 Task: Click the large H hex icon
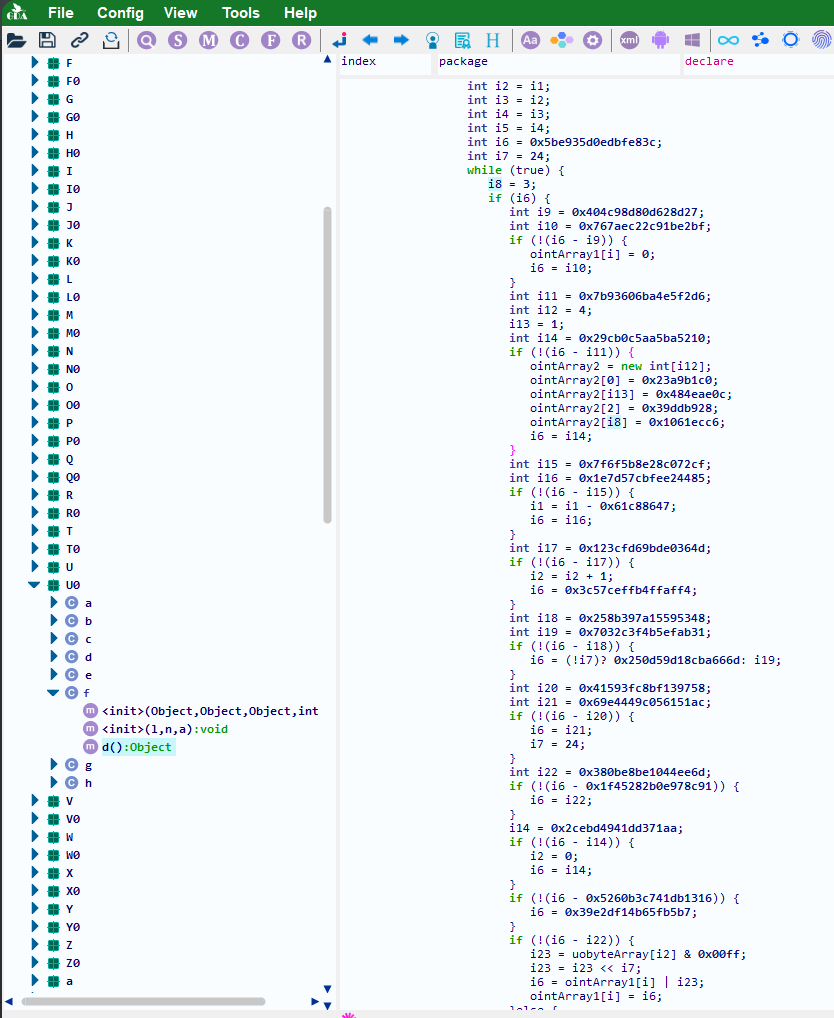[493, 40]
